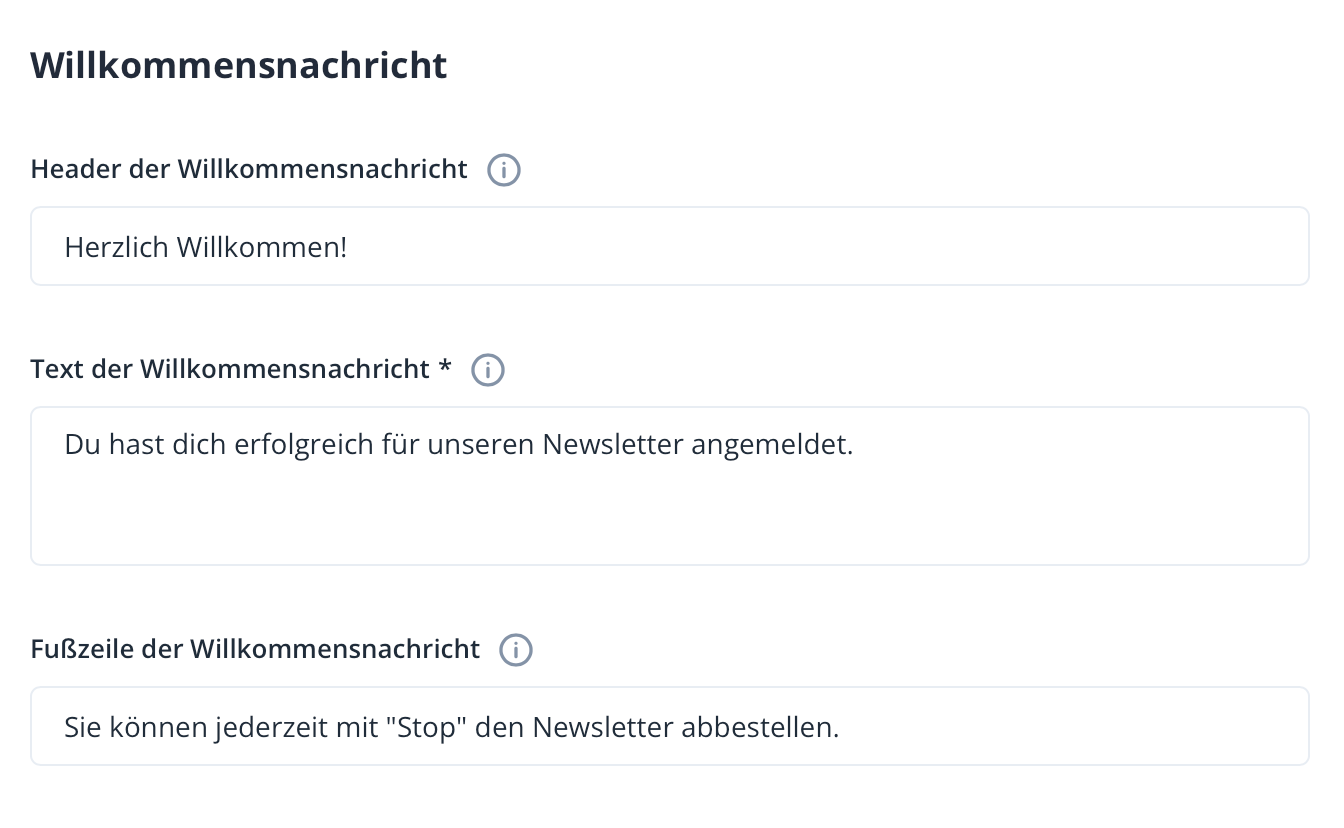Screen dimensions: 1344x828
Task: Click the 'Header der Willkommensnachricht' label
Action: click(249, 169)
